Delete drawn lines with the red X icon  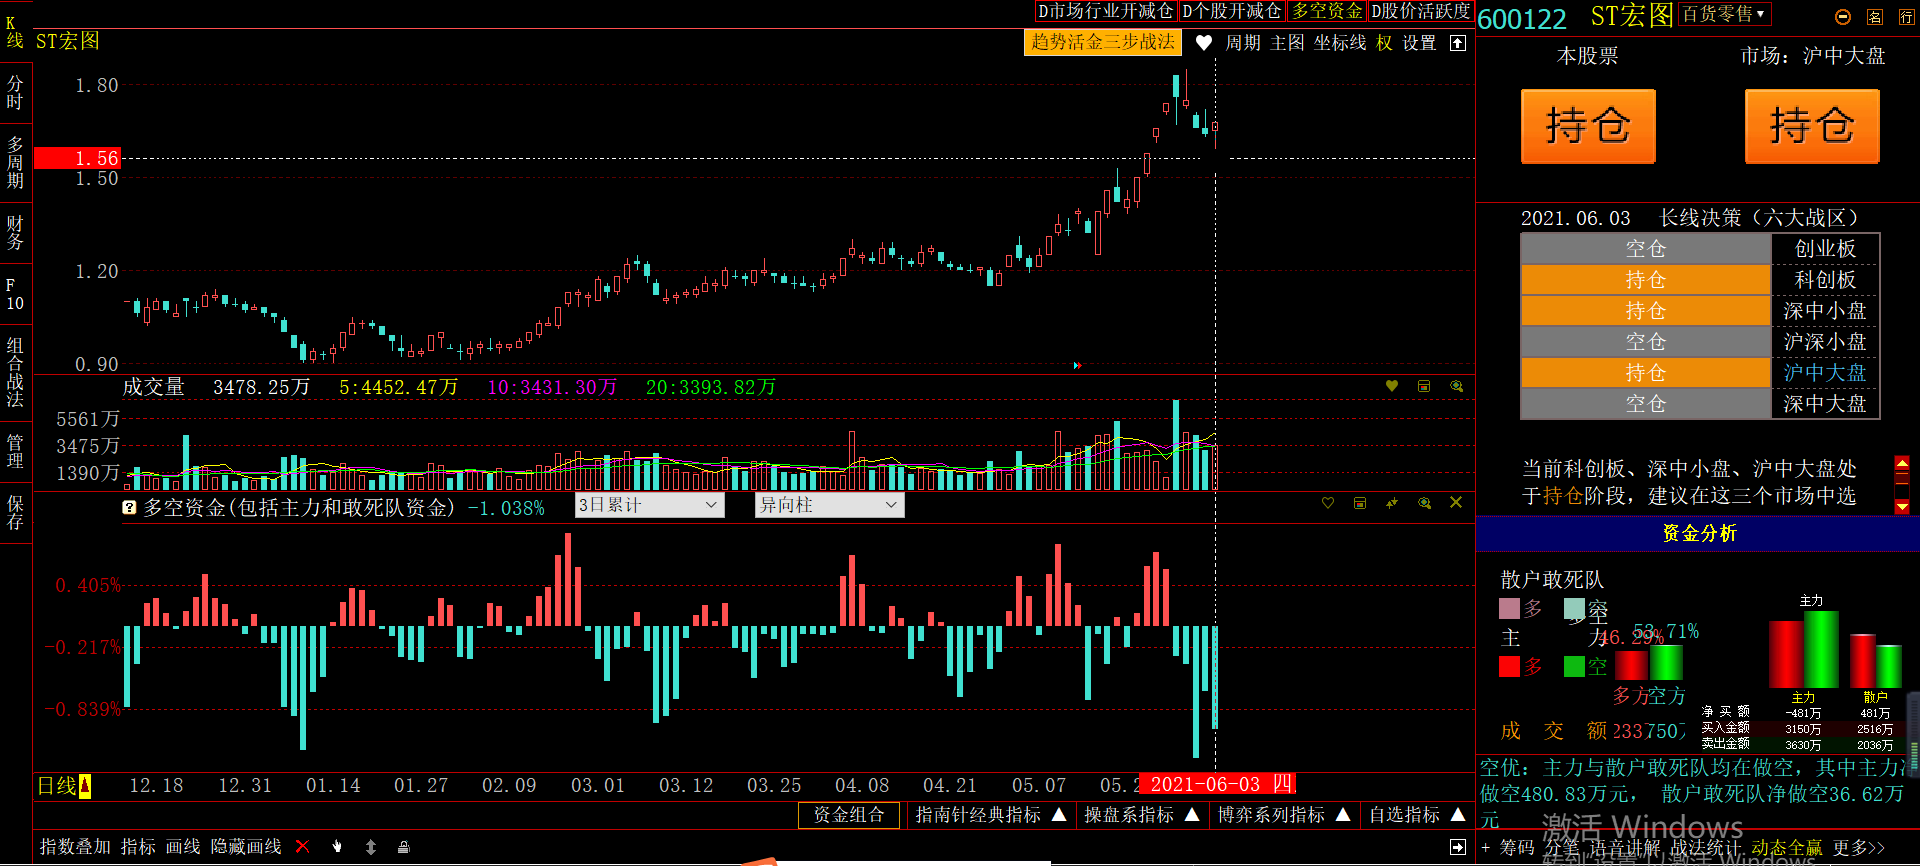click(303, 846)
